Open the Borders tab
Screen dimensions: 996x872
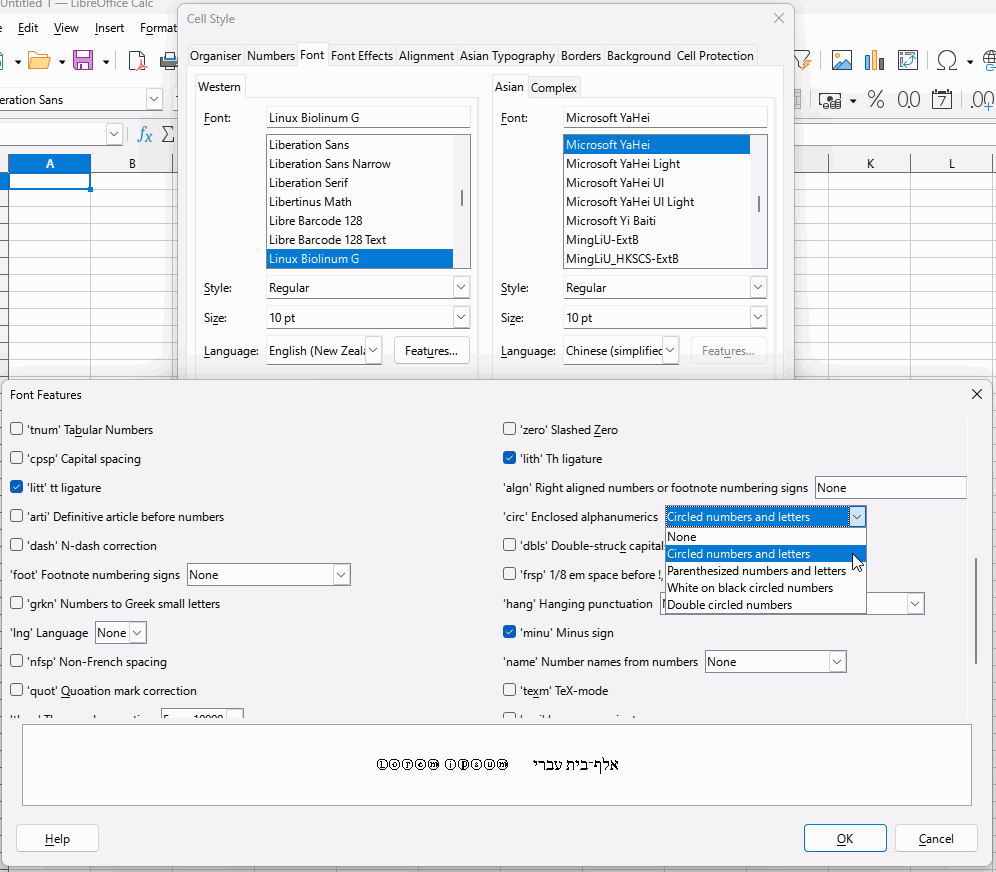[x=581, y=56]
